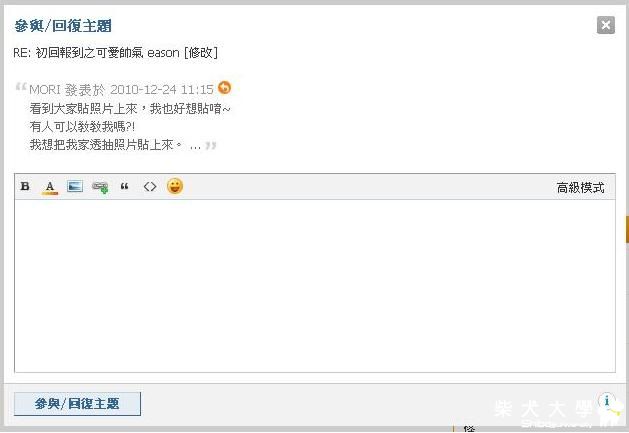Click the [修改] link beside the subject
Screen dimensions: 629x433
tap(201, 53)
